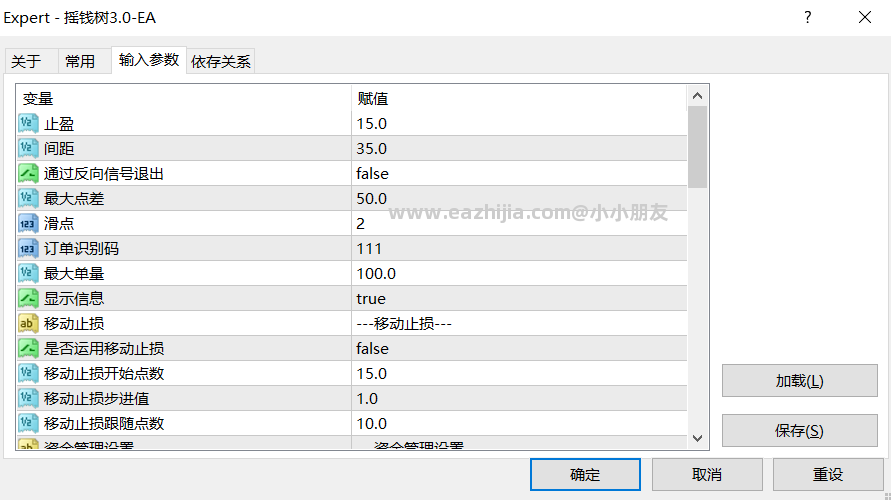This screenshot has height=500, width=891.
Task: Click the double-type icon beside 最大单量
Action: pyautogui.click(x=28, y=273)
